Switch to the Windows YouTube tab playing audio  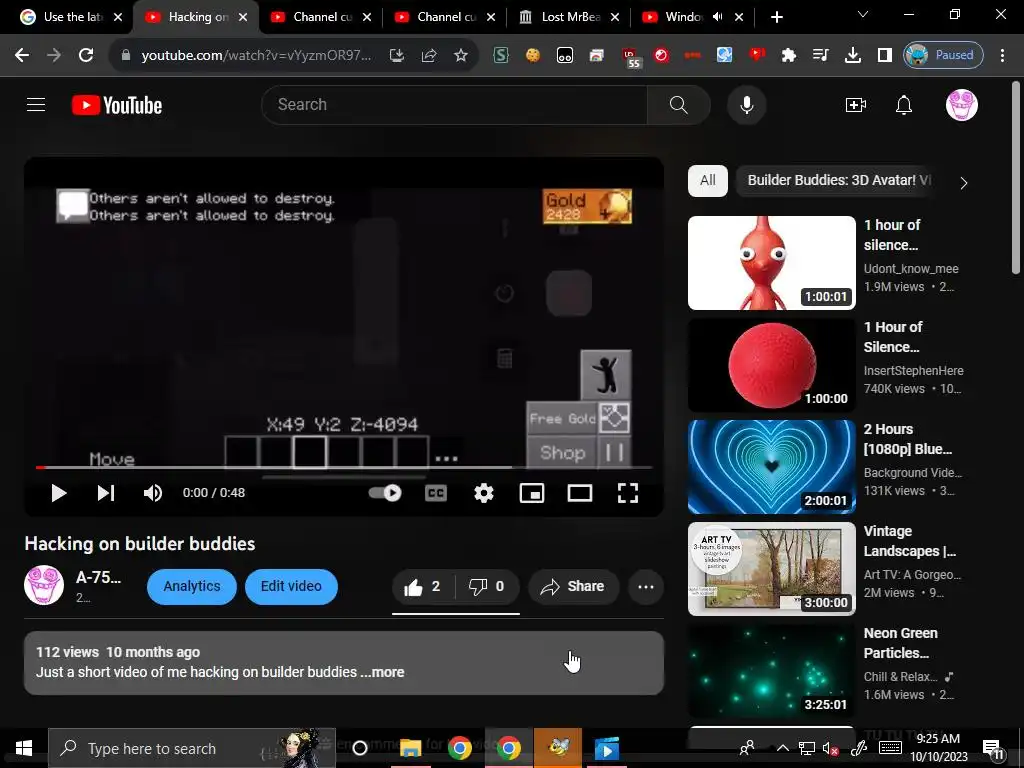(x=692, y=17)
